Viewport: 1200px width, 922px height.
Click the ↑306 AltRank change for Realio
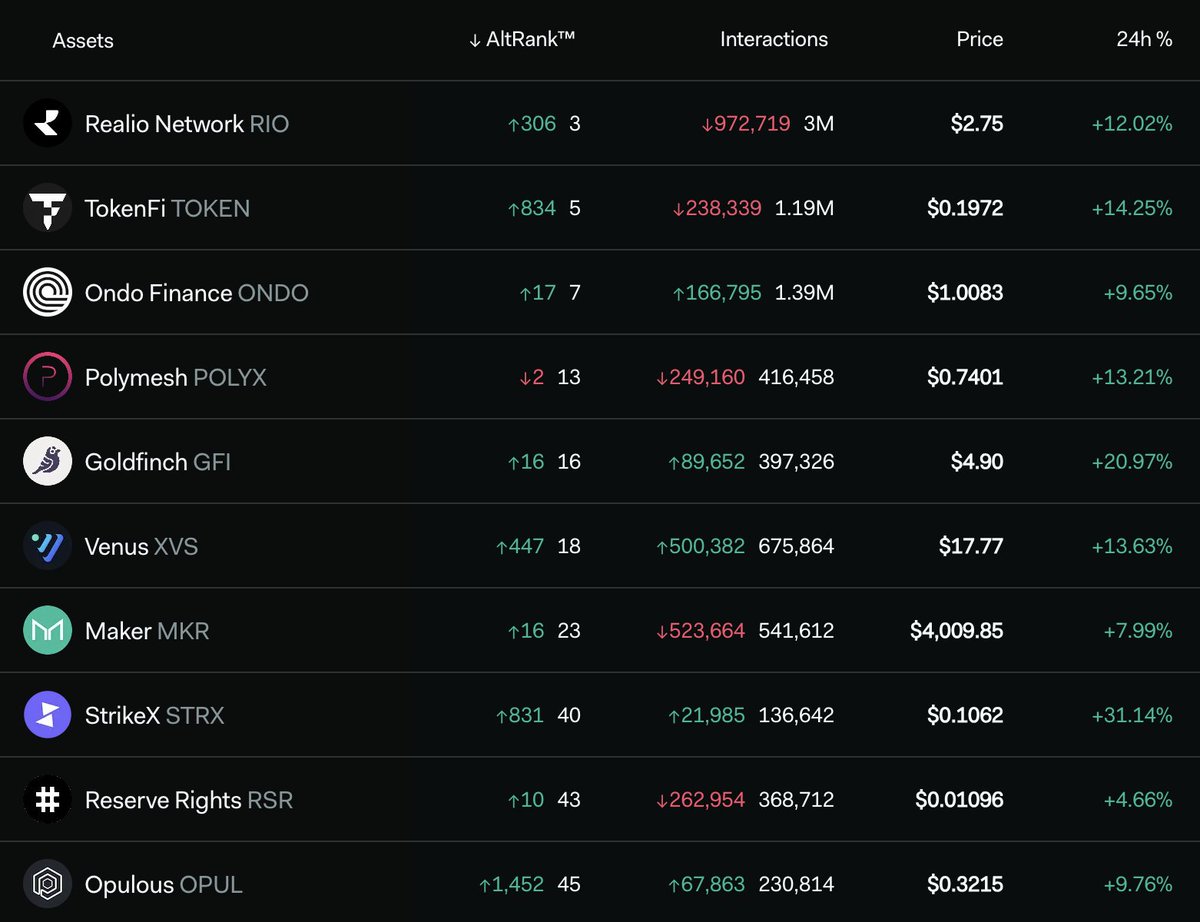pos(532,124)
